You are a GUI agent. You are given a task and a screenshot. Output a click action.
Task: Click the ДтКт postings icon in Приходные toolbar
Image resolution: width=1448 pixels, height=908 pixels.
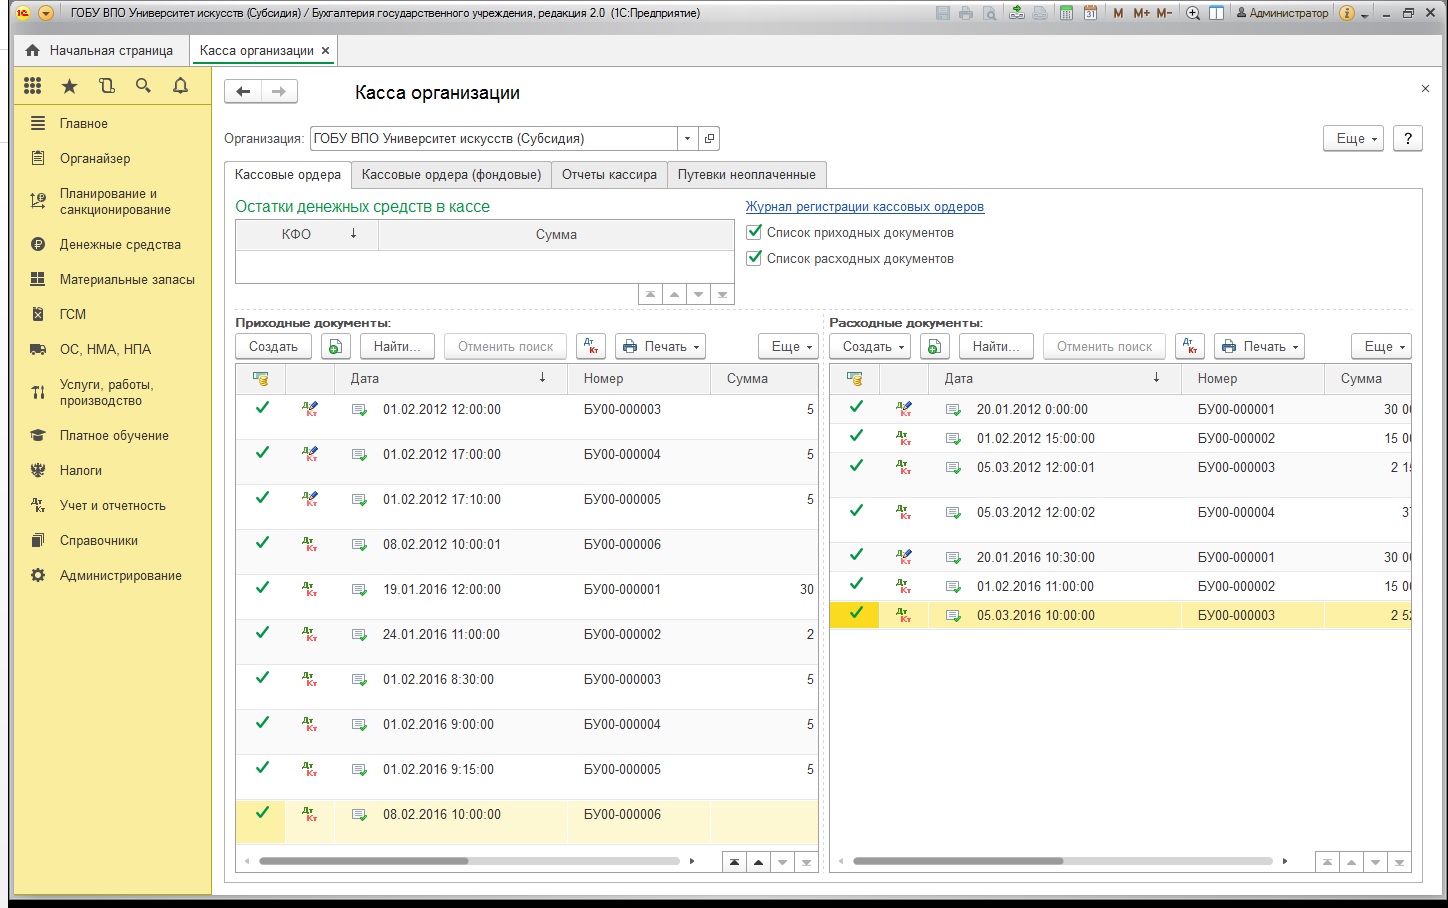tap(592, 347)
